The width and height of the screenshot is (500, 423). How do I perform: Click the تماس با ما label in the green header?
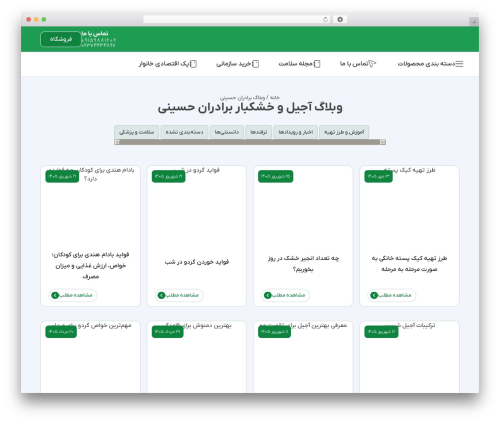click(x=95, y=33)
